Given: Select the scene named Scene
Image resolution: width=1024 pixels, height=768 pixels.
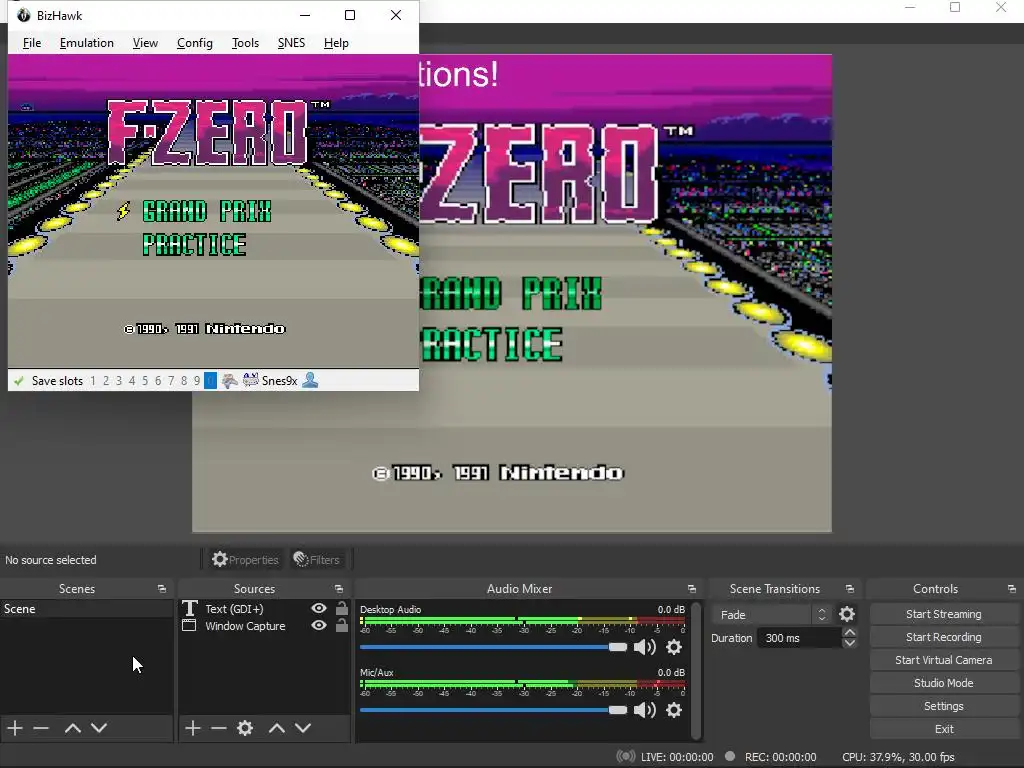Looking at the screenshot, I should tap(86, 609).
